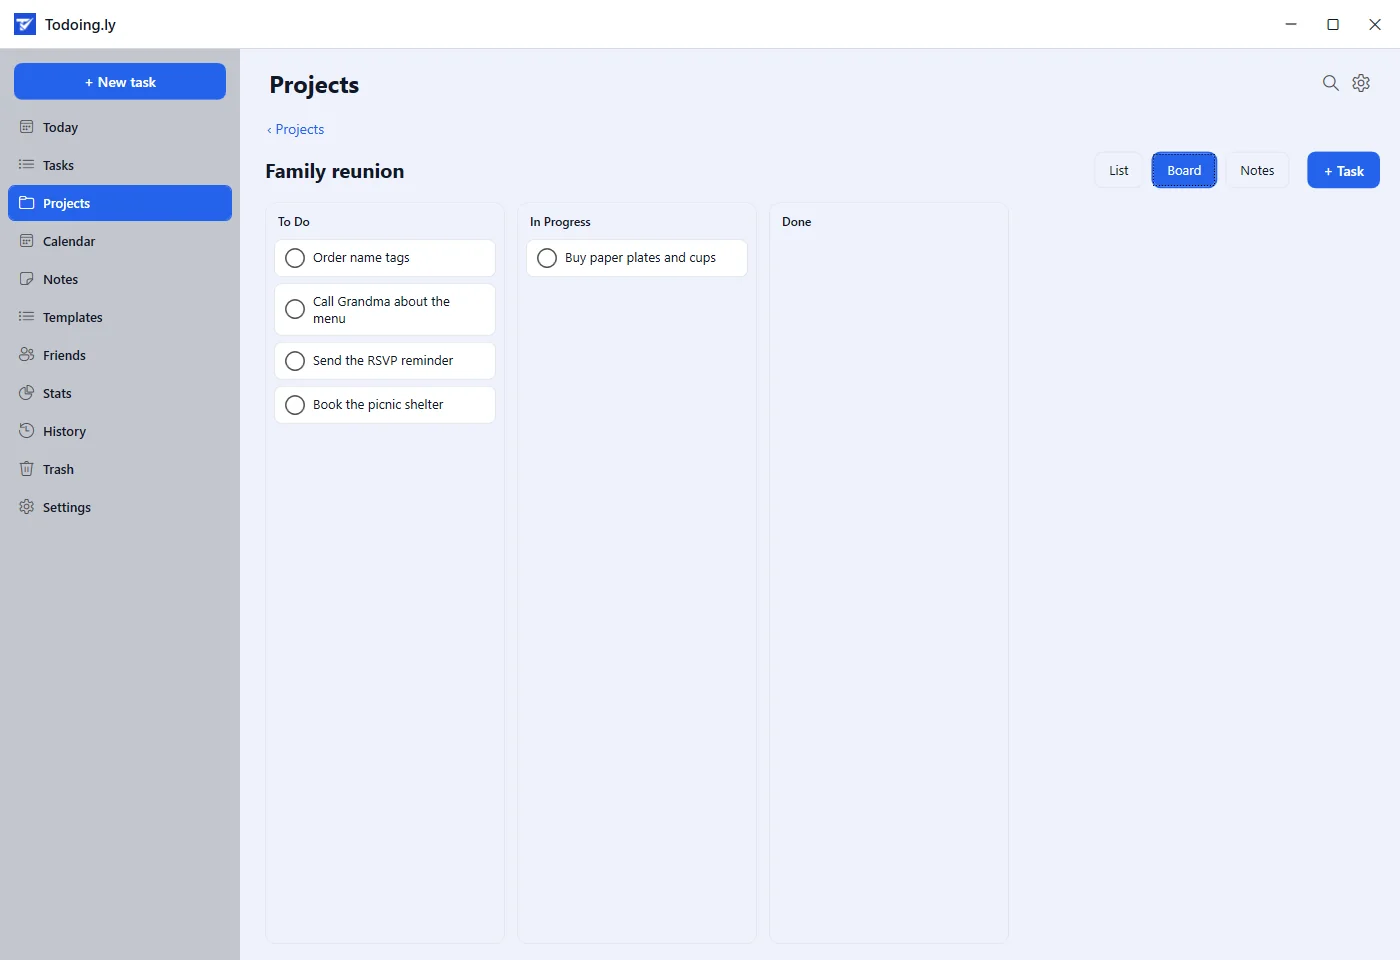The width and height of the screenshot is (1400, 960).
Task: Mark 'Buy paper plates and cups' done
Action: click(547, 258)
